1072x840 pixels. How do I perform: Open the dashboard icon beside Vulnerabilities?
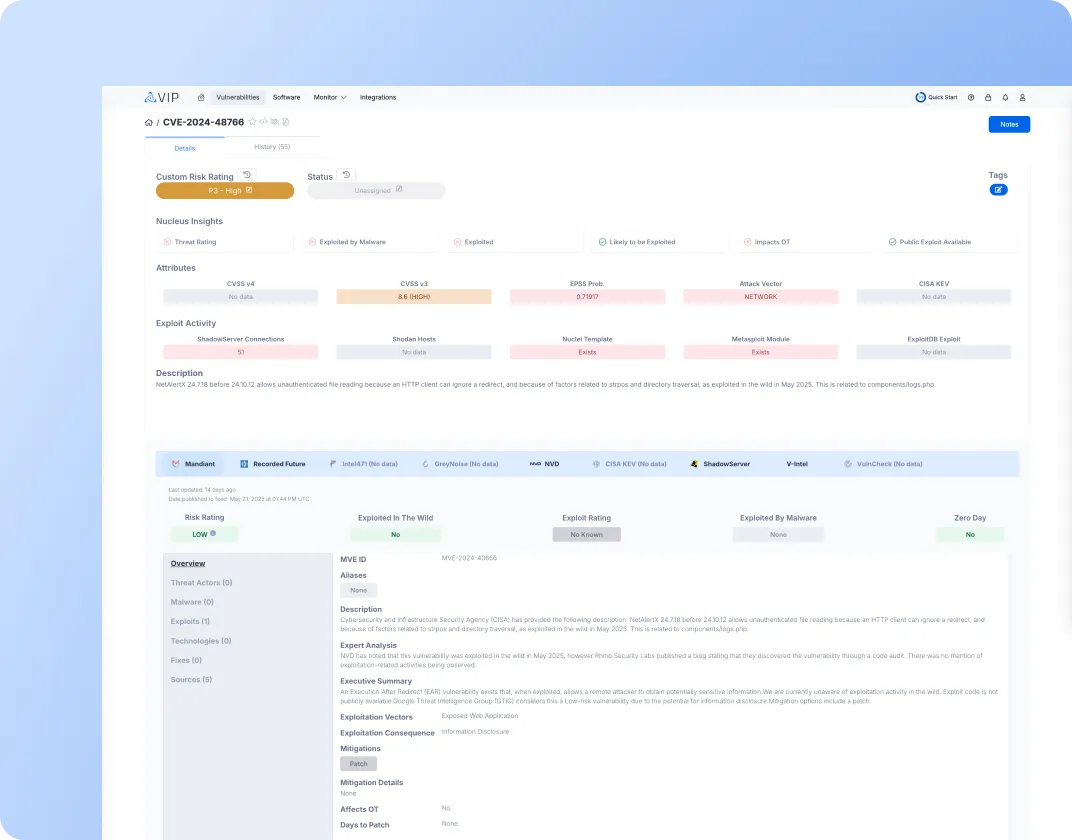[201, 97]
